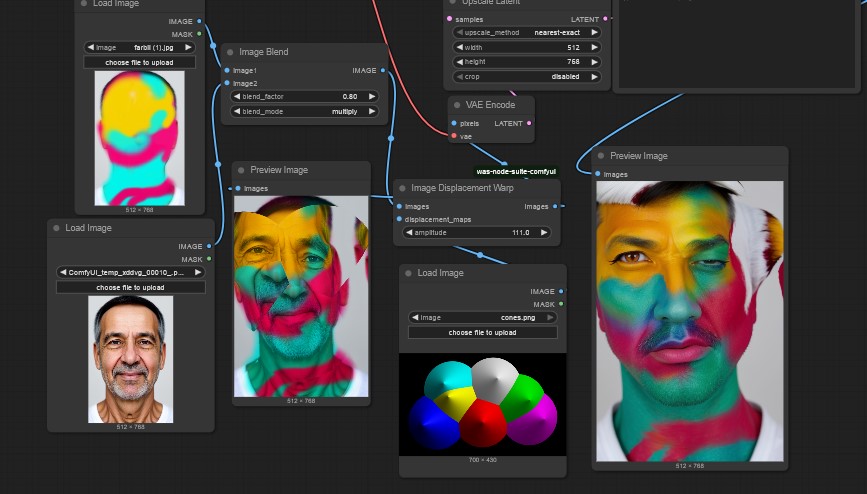
Task: Increase amplitude with its right arrow
Action: click(x=544, y=233)
